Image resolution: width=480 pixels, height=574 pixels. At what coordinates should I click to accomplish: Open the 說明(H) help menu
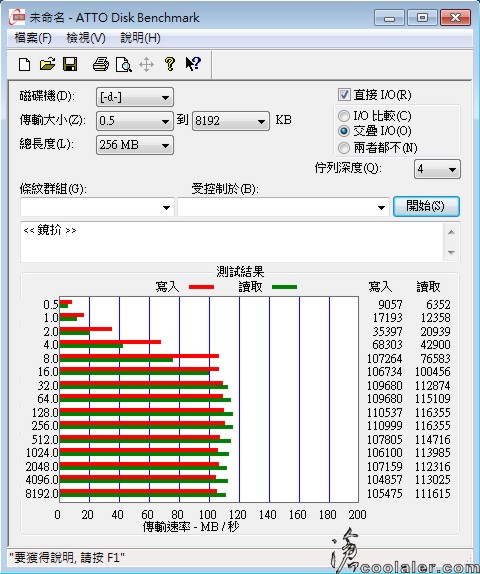coord(141,38)
